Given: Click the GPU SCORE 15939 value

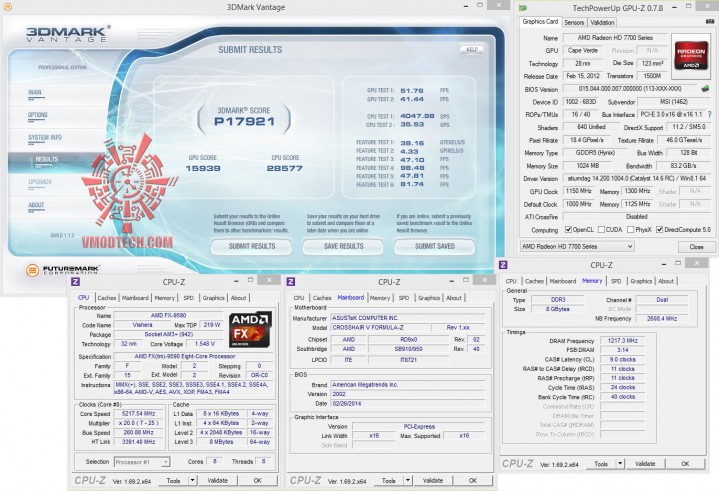Looking at the screenshot, I should (203, 168).
